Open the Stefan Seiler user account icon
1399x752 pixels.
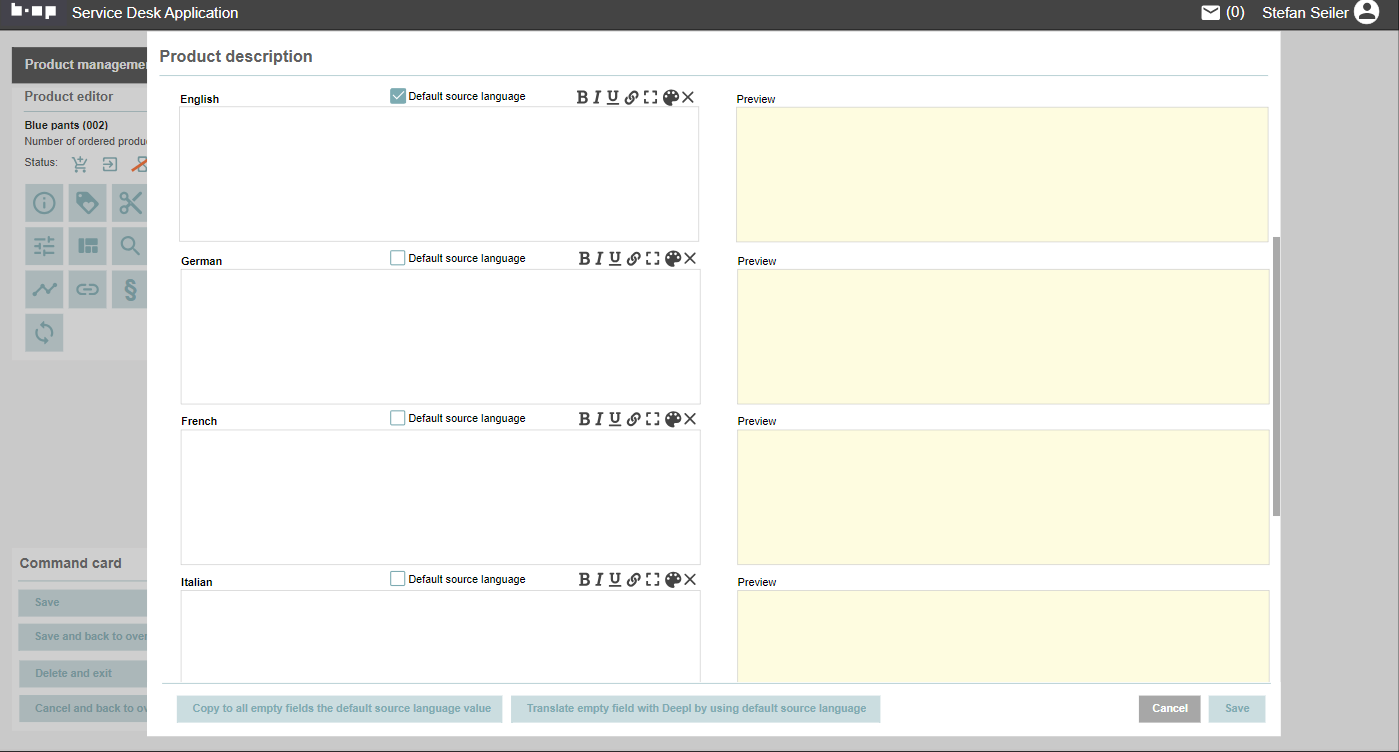(x=1366, y=13)
